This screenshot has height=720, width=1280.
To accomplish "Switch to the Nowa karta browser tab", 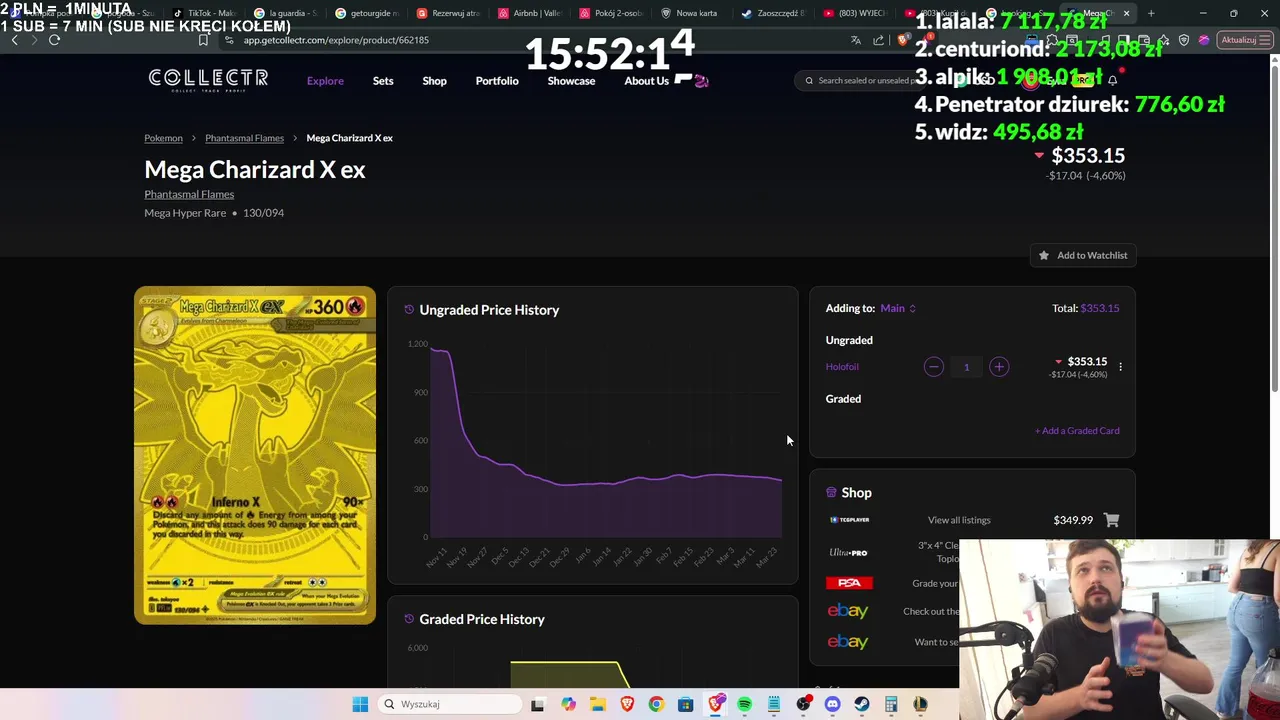I will pos(692,13).
